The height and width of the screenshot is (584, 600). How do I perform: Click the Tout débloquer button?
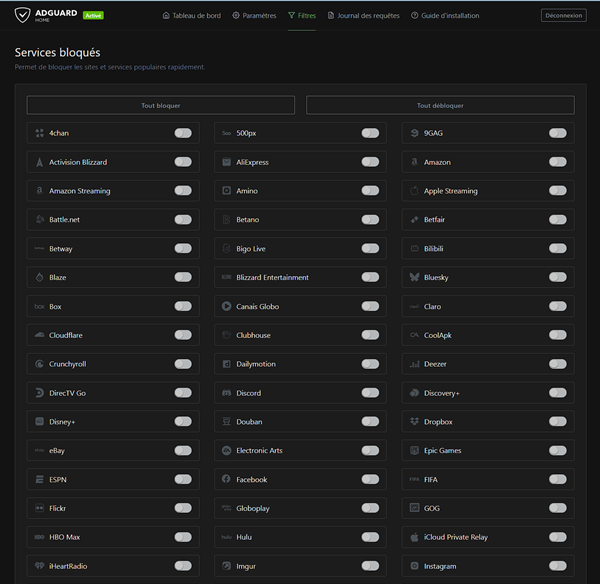440,105
